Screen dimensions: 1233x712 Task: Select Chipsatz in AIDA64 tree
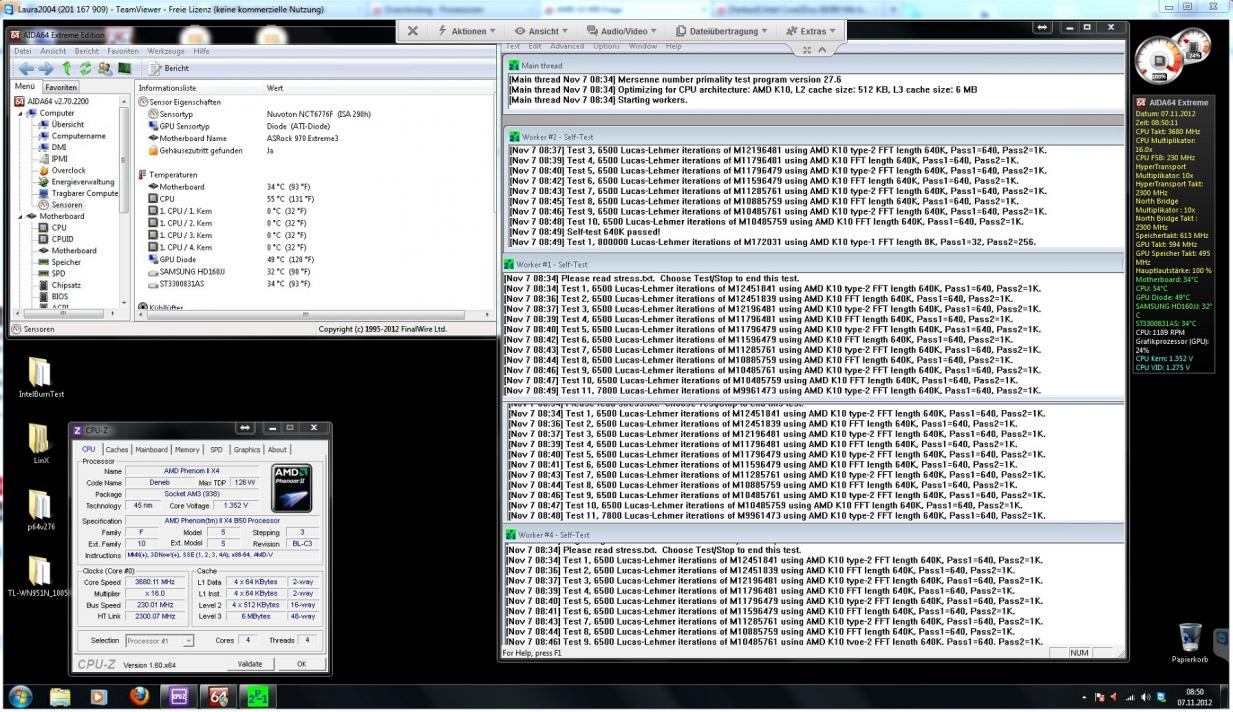(x=59, y=284)
